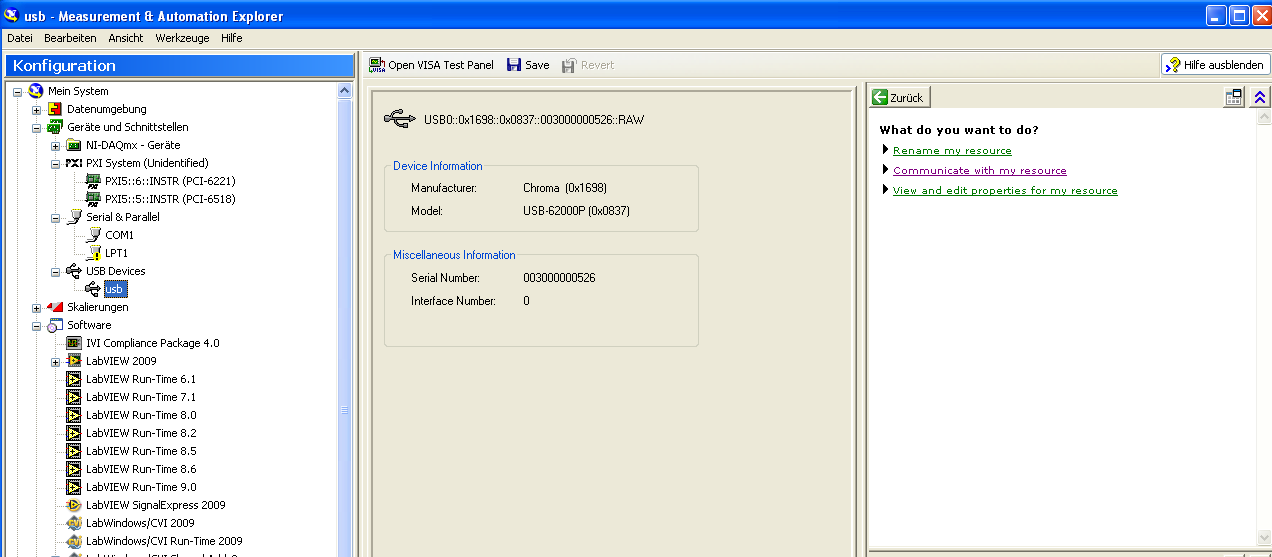1272x557 pixels.
Task: Click the COM1 port icon
Action: pos(93,235)
